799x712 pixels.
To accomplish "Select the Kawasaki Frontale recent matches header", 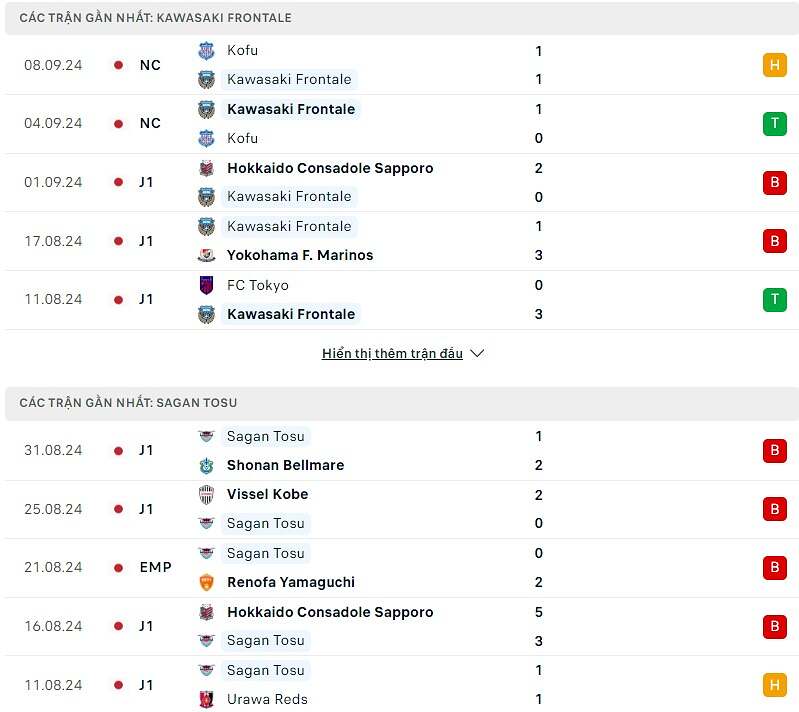I will click(x=156, y=18).
